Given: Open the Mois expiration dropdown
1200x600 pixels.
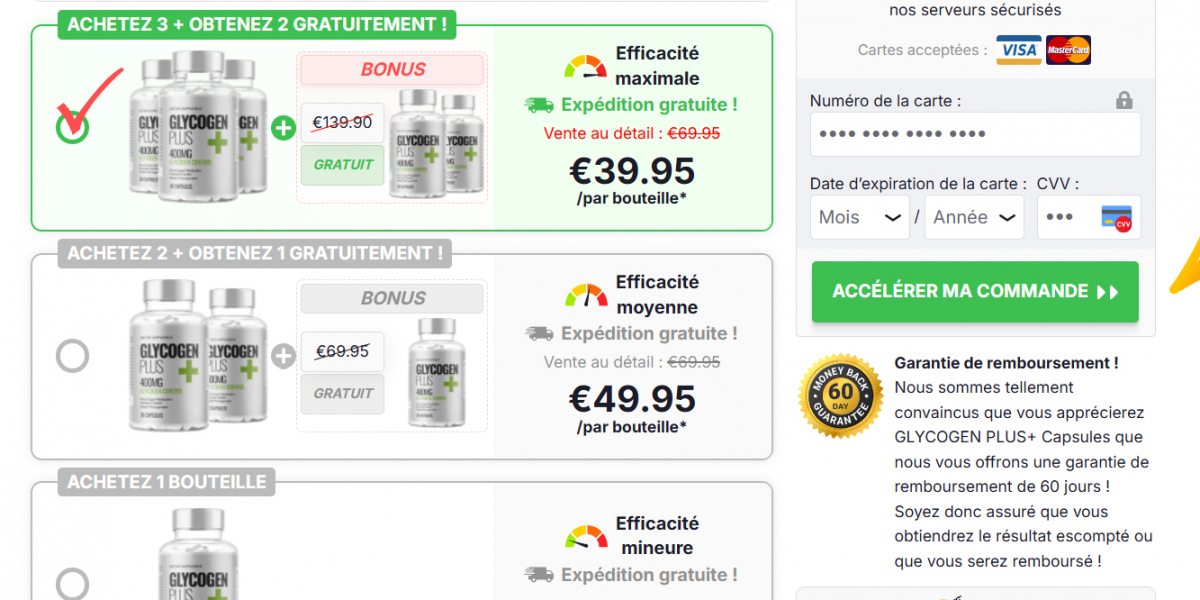Looking at the screenshot, I should click(x=859, y=217).
